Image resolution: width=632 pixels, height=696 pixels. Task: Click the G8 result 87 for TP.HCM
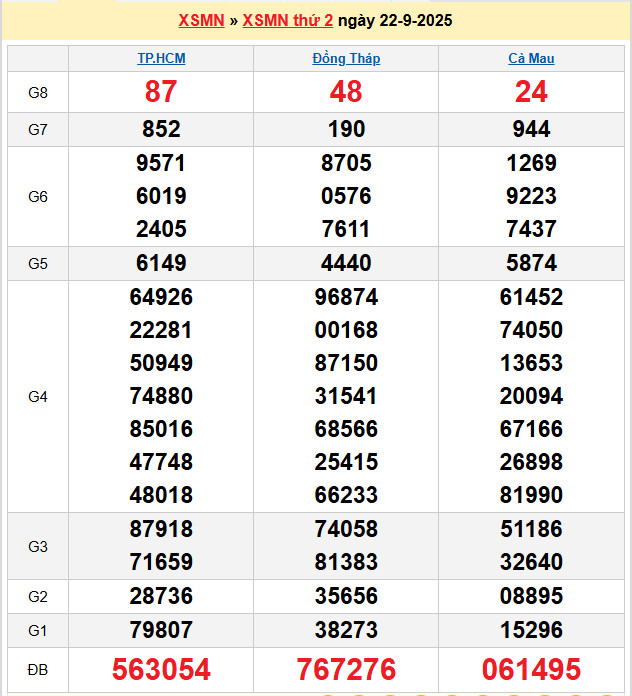[x=161, y=92]
